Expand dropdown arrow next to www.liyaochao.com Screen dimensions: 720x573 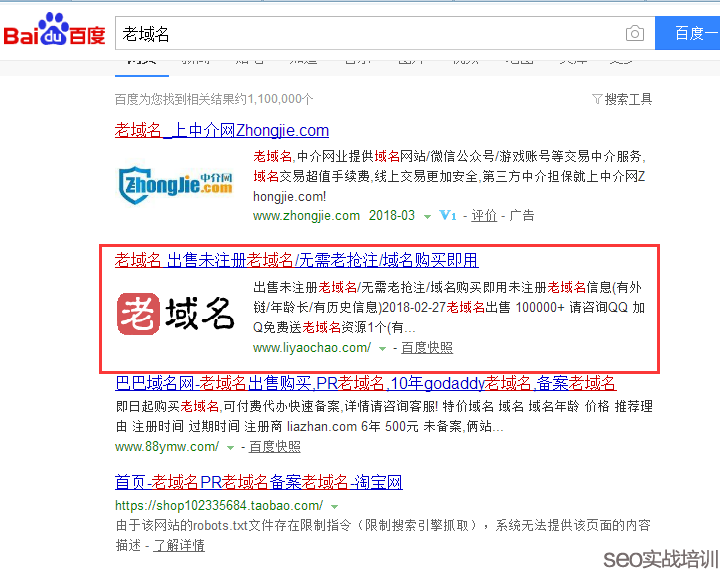click(x=382, y=348)
